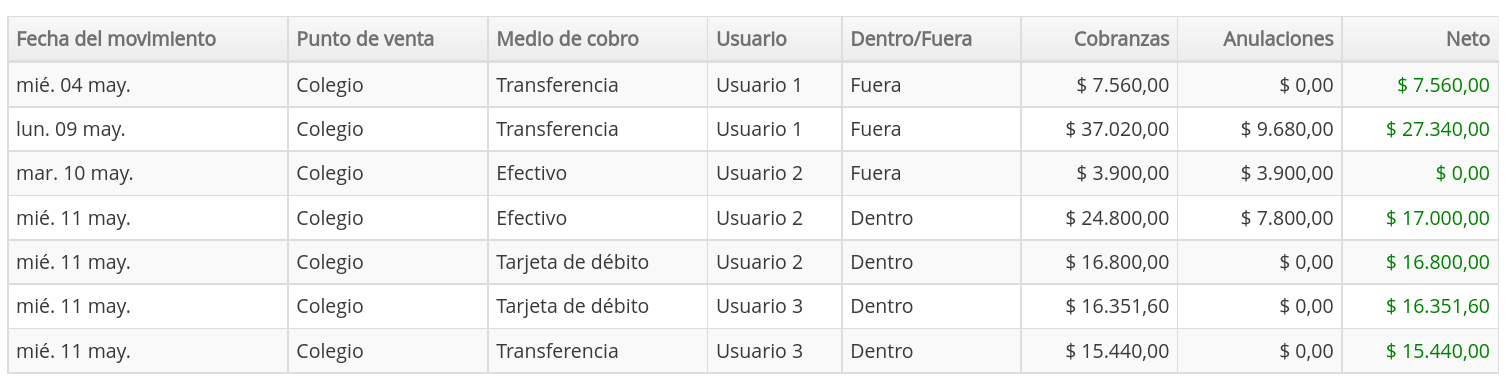Sort by Fecha del movimiento column header
Viewport: 1511px width, 389px height.
pyautogui.click(x=148, y=39)
